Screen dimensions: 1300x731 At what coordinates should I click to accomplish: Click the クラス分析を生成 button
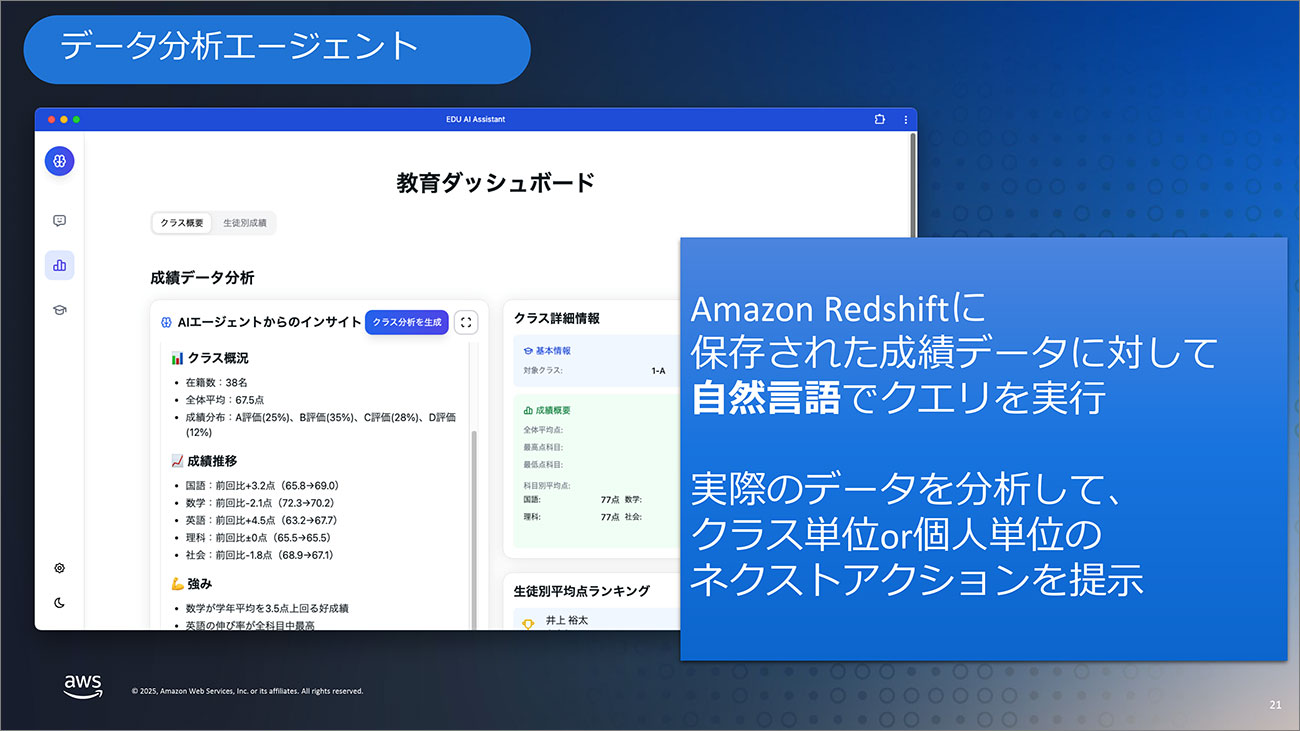click(406, 322)
